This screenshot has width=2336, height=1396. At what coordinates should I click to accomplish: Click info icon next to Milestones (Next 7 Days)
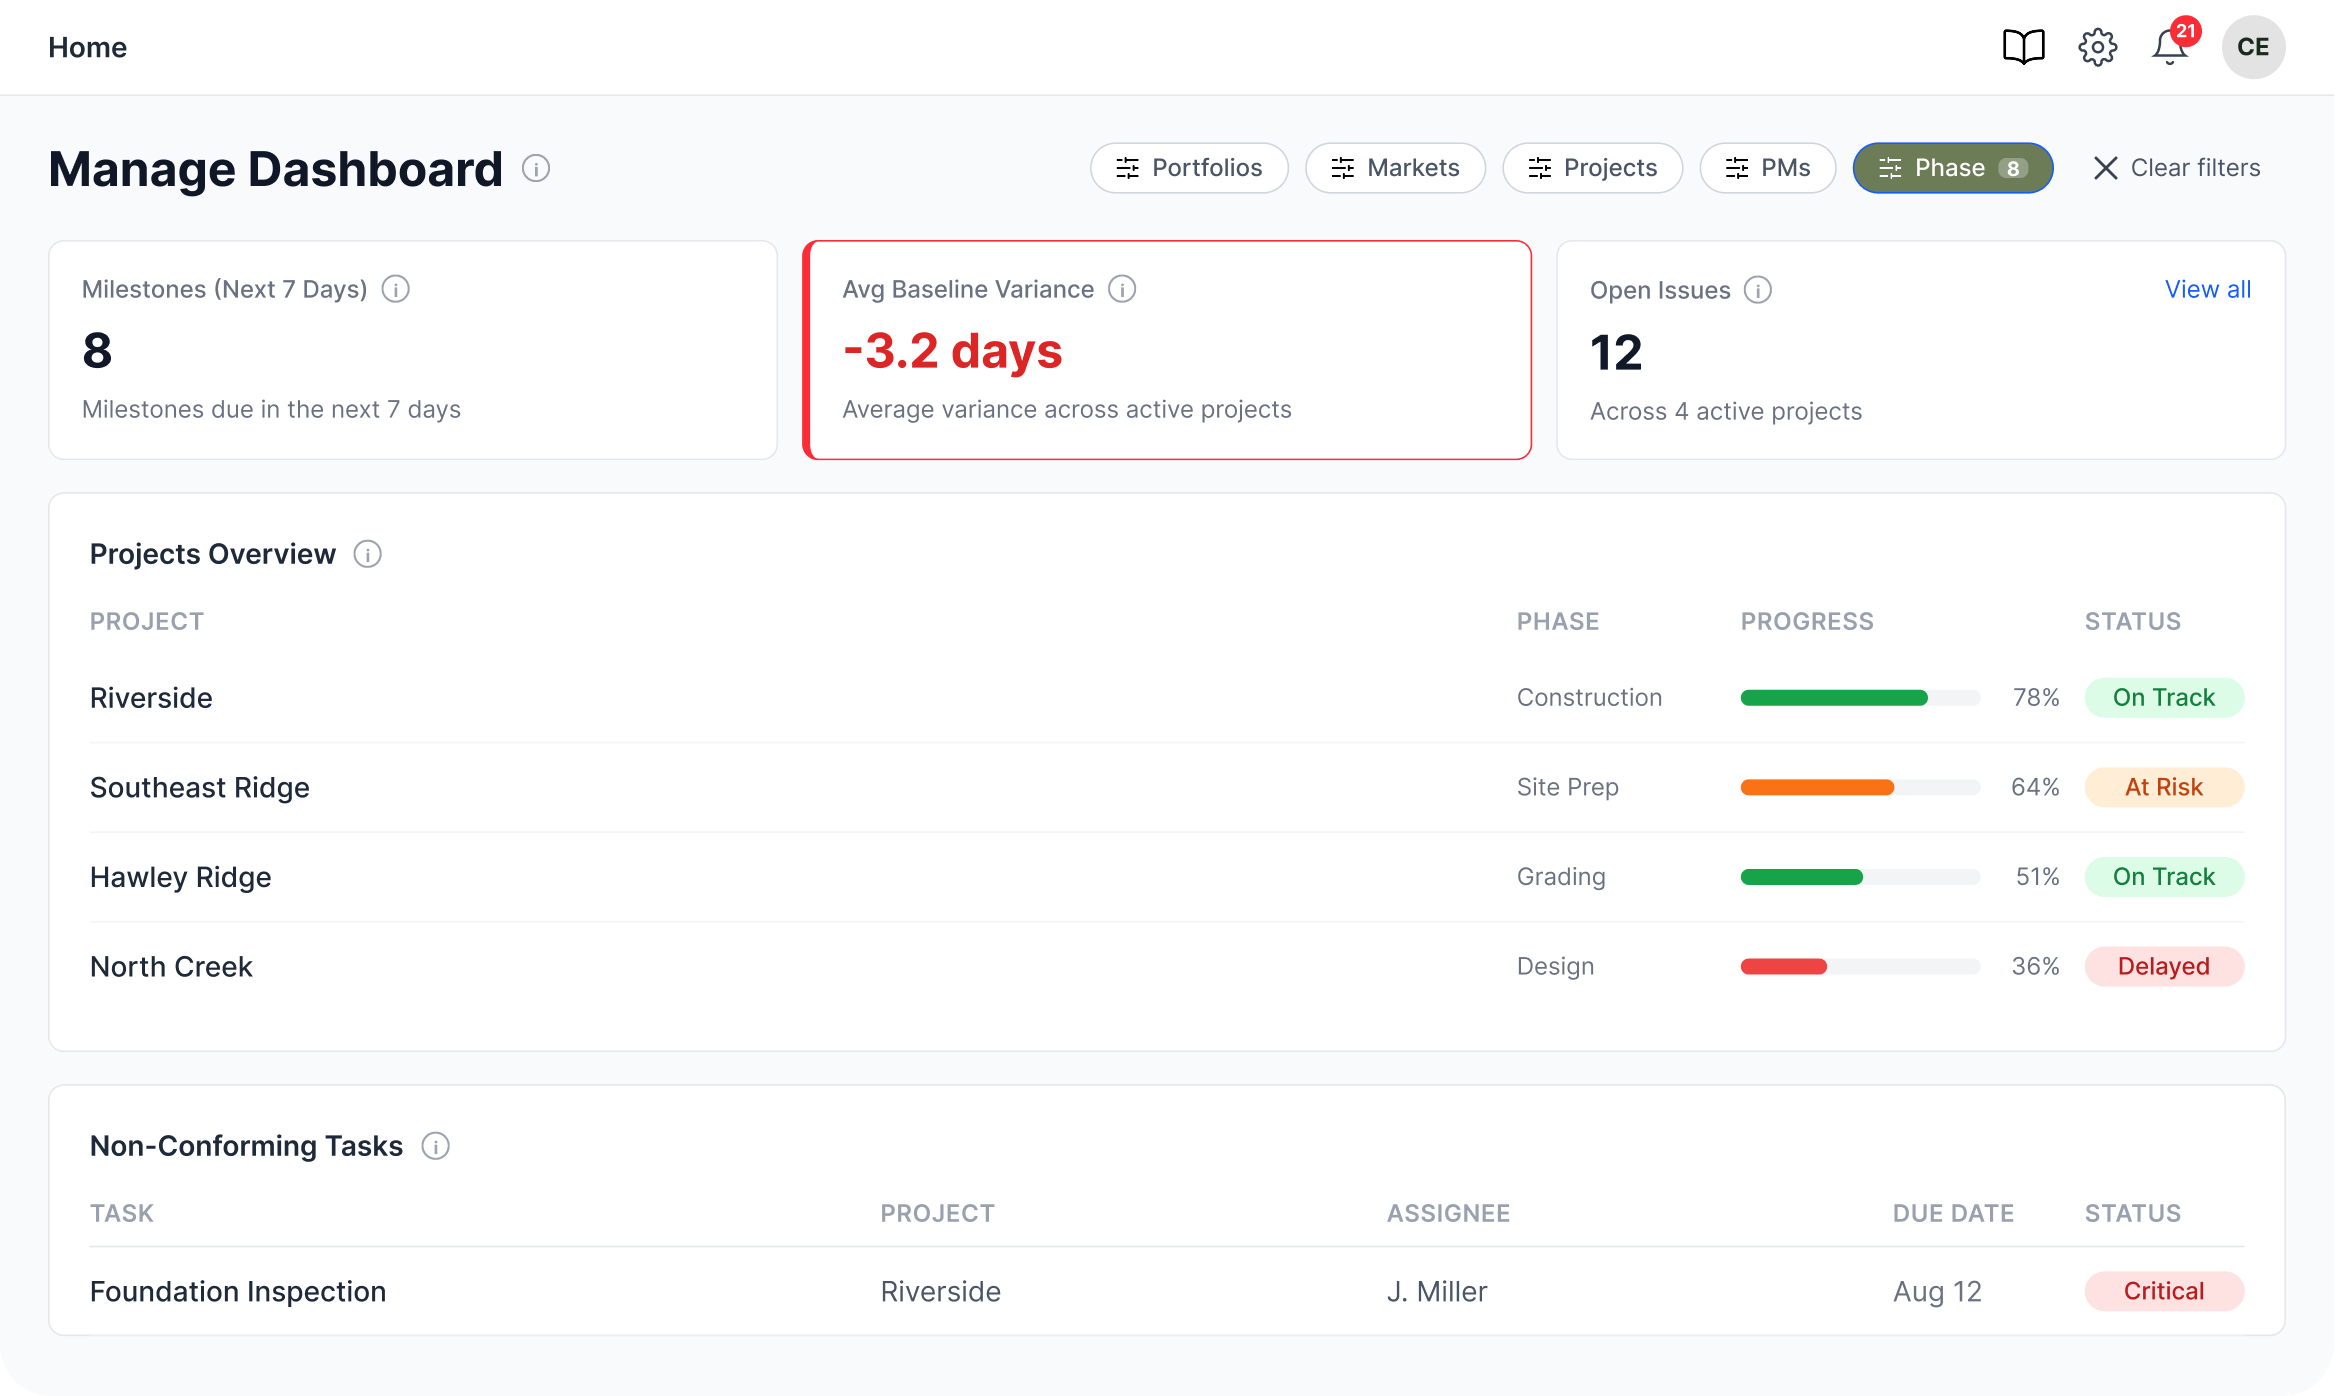(396, 289)
